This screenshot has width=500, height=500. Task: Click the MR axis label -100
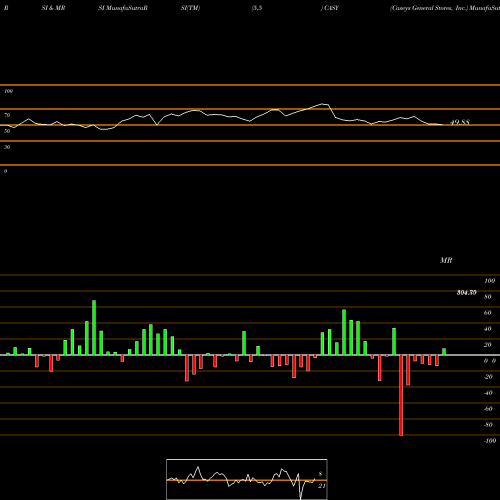pyautogui.click(x=489, y=441)
